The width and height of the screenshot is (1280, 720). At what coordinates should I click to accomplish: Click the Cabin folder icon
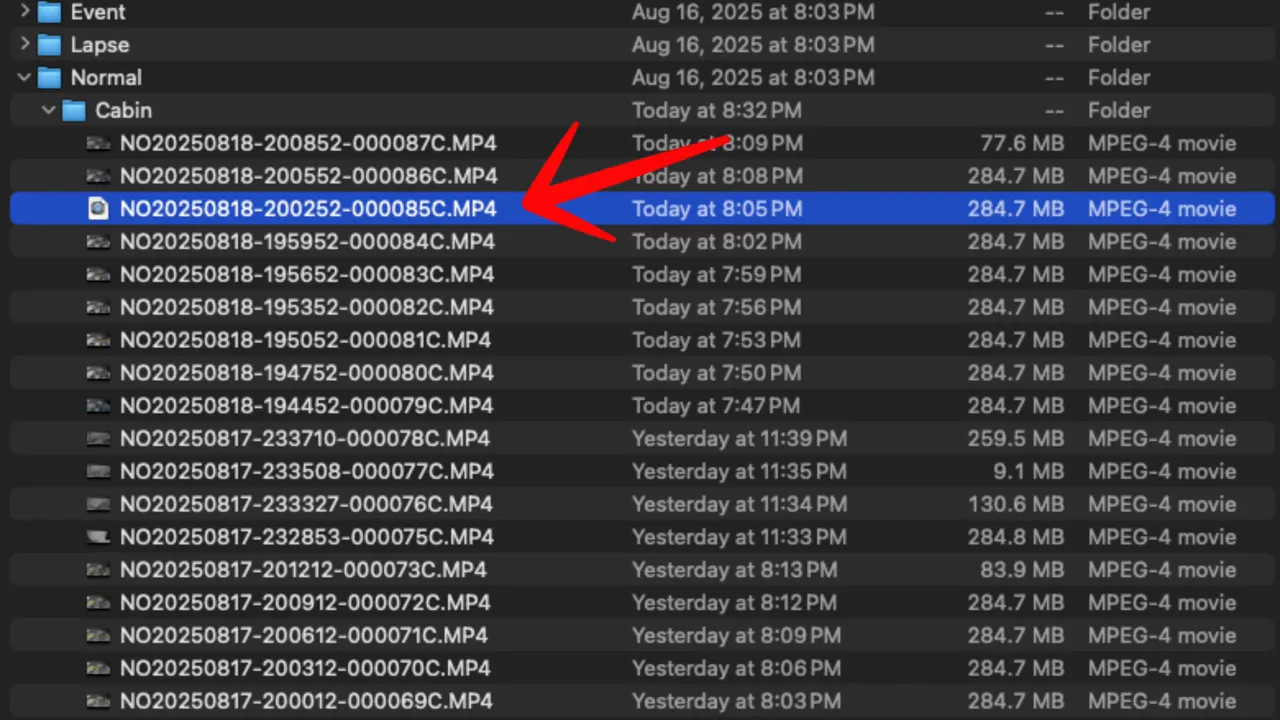(74, 111)
